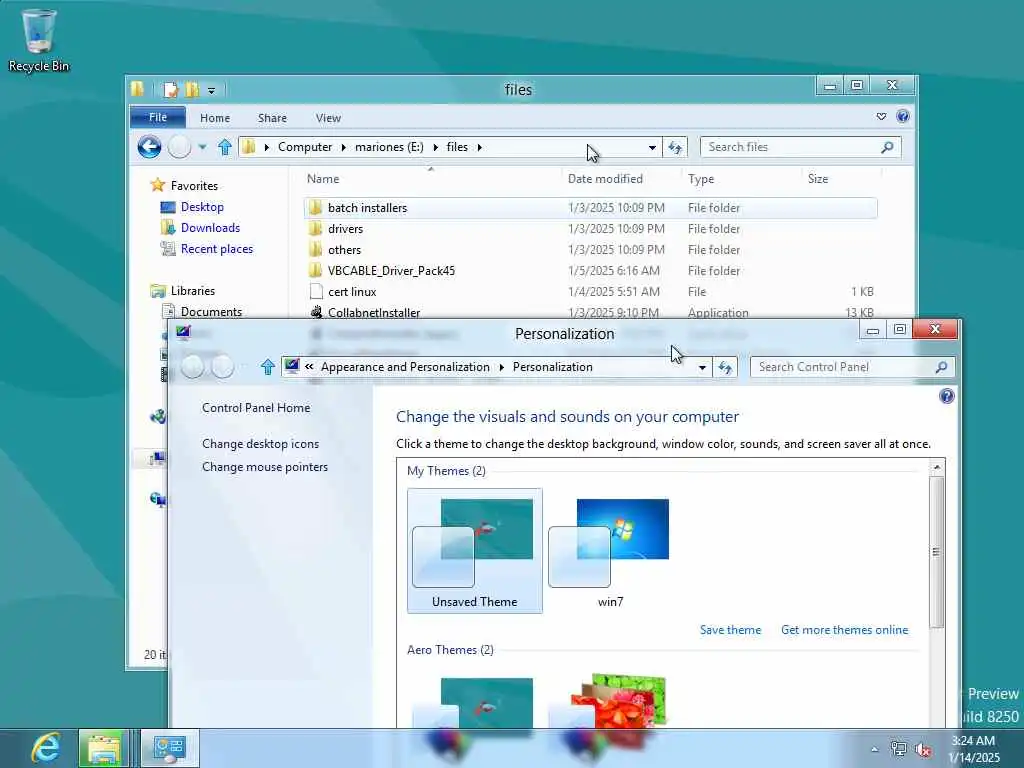Open Help icon in files window ribbon
Image resolution: width=1024 pixels, height=768 pixels.
click(x=903, y=116)
